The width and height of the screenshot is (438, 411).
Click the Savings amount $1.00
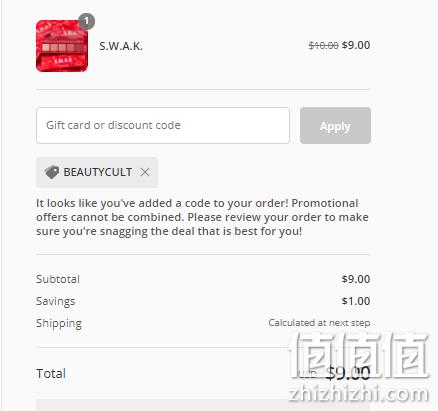pos(356,301)
